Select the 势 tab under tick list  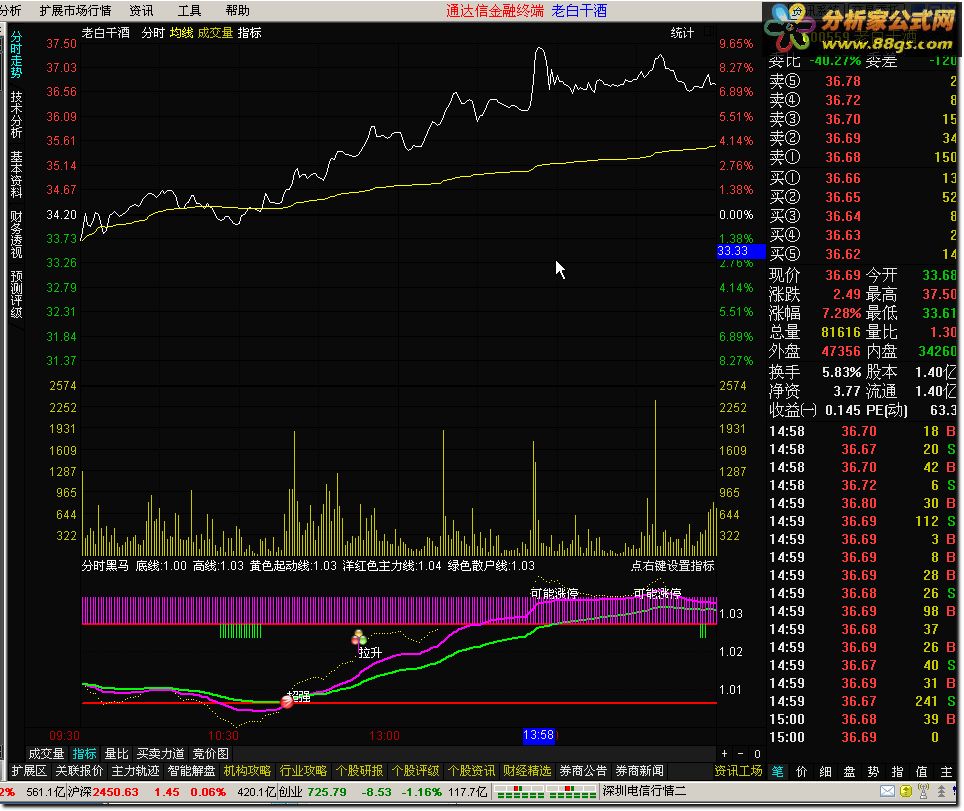874,772
